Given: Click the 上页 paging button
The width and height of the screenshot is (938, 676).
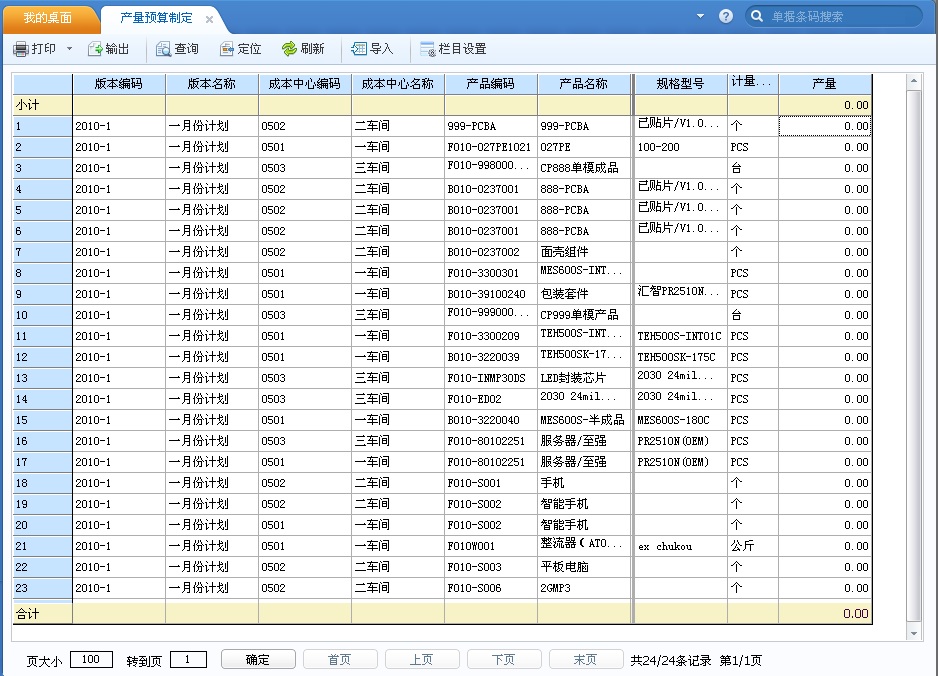Looking at the screenshot, I should pyautogui.click(x=422, y=659).
